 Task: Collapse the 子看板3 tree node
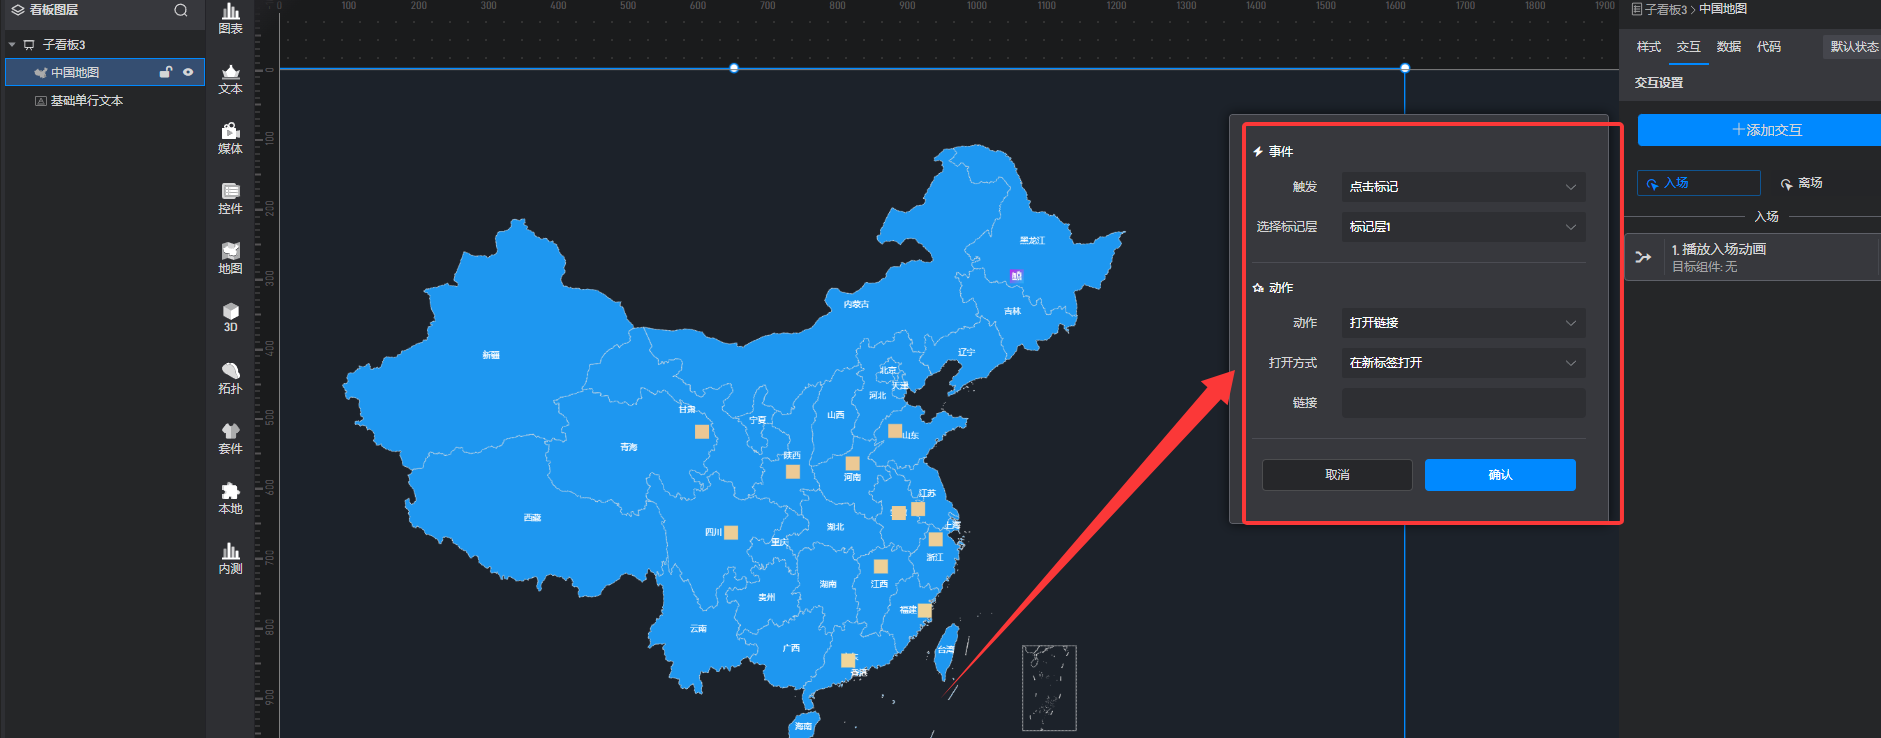pyautogui.click(x=12, y=45)
